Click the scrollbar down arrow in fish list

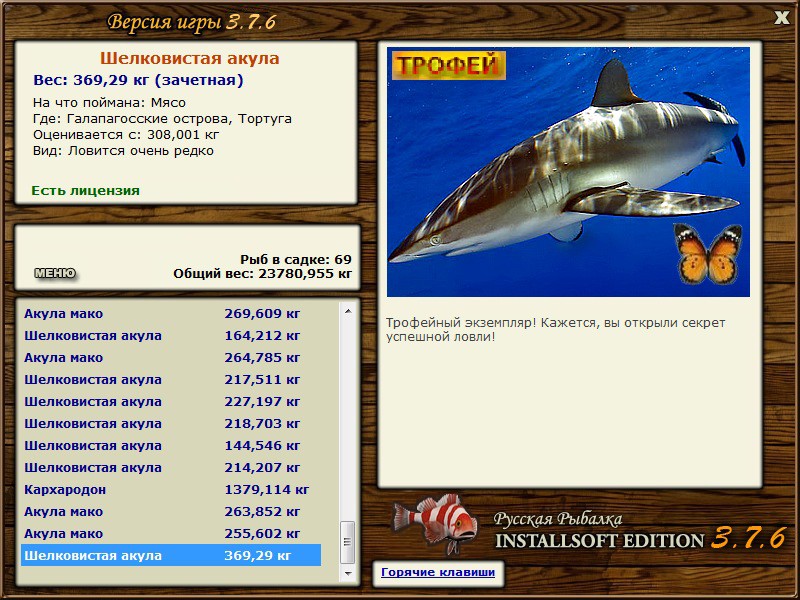click(x=348, y=573)
